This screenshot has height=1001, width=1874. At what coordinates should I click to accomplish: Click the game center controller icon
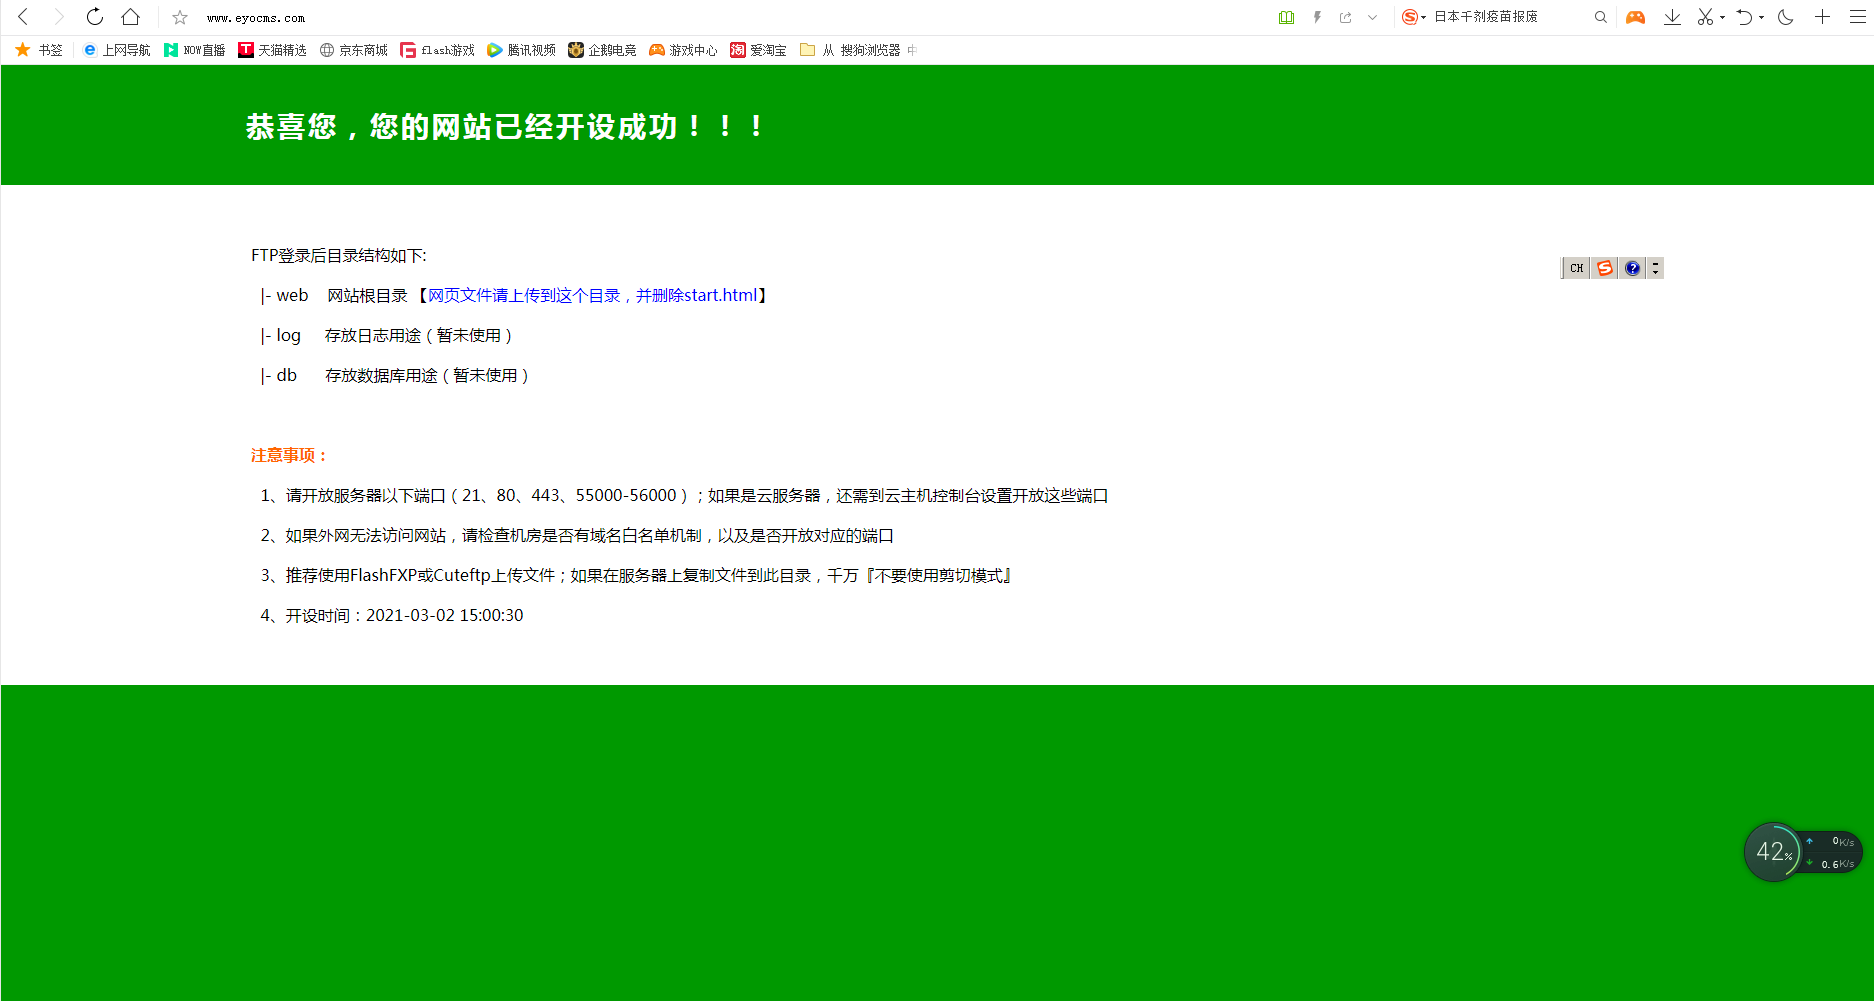[x=1635, y=17]
